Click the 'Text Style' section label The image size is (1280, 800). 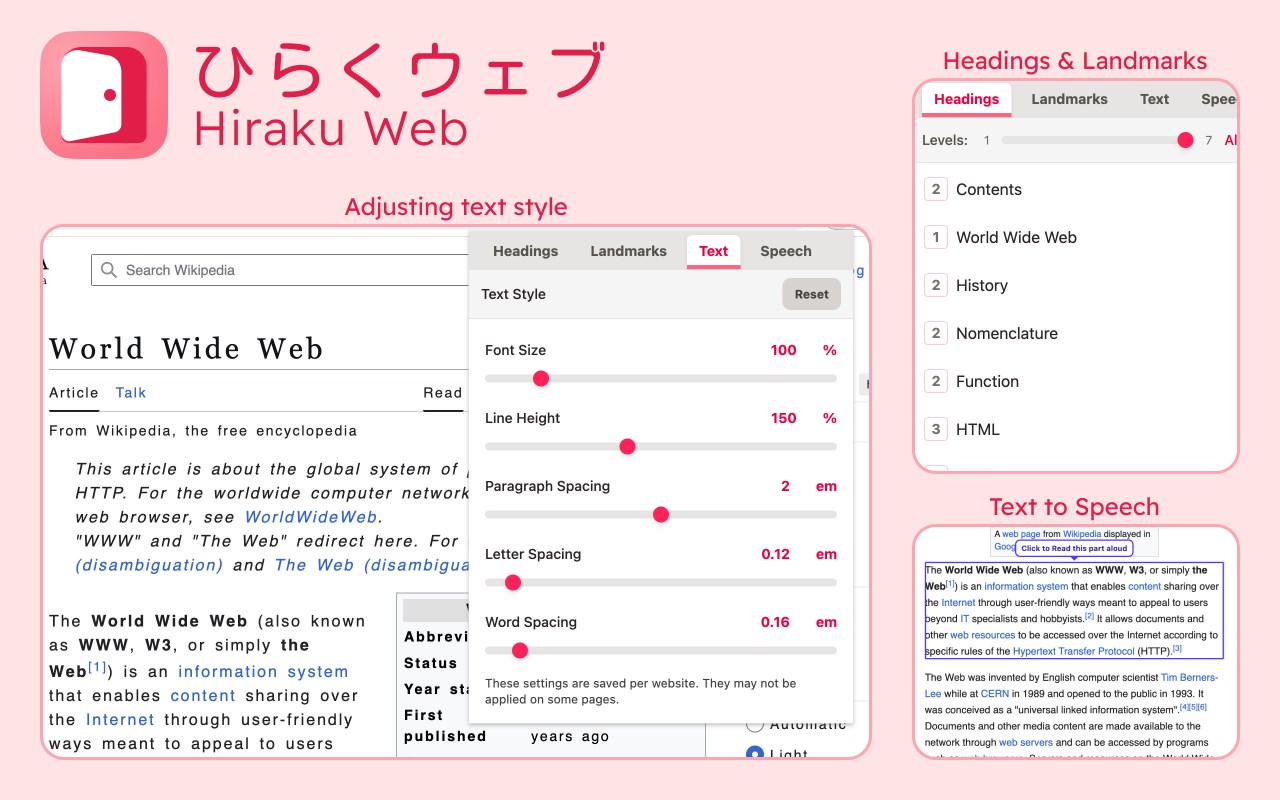point(513,294)
